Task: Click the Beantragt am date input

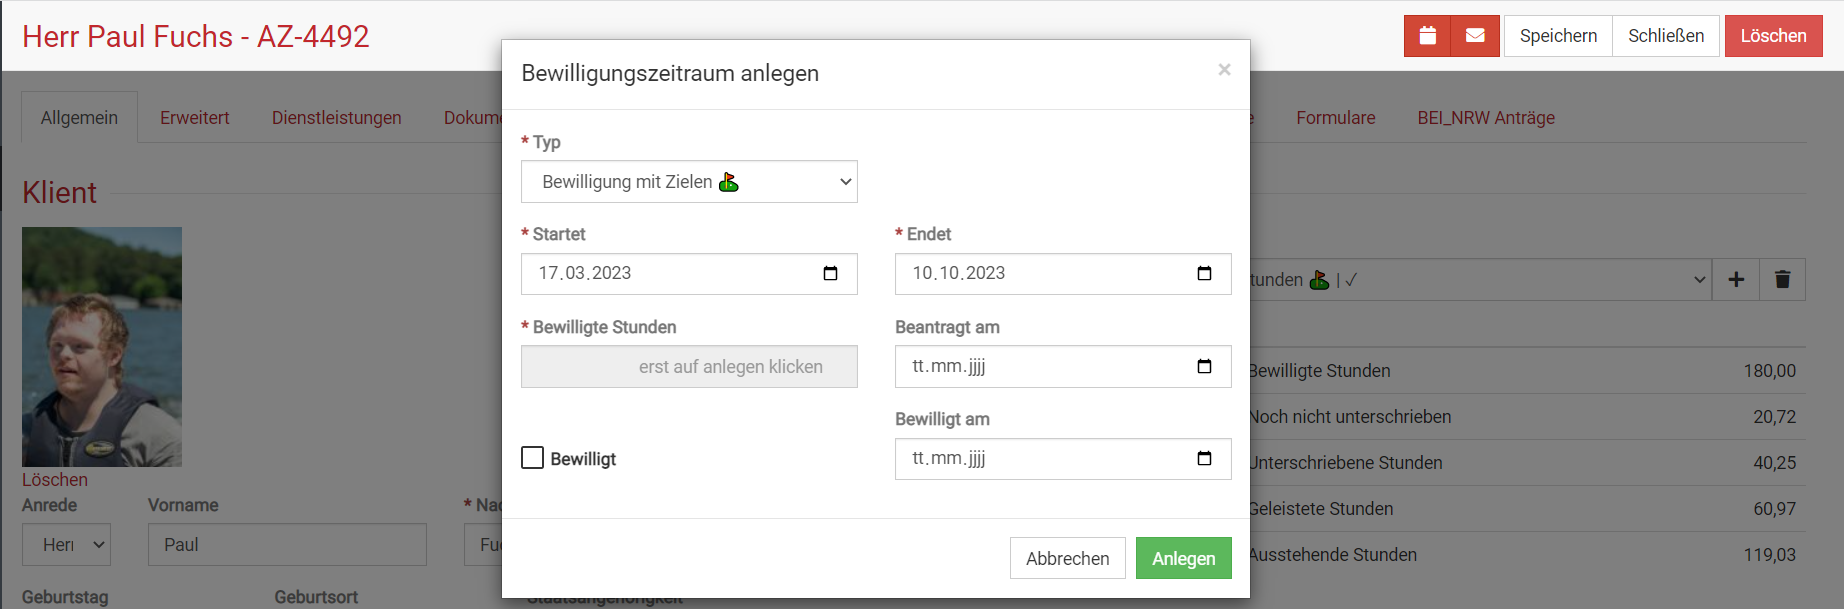Action: tap(1063, 367)
